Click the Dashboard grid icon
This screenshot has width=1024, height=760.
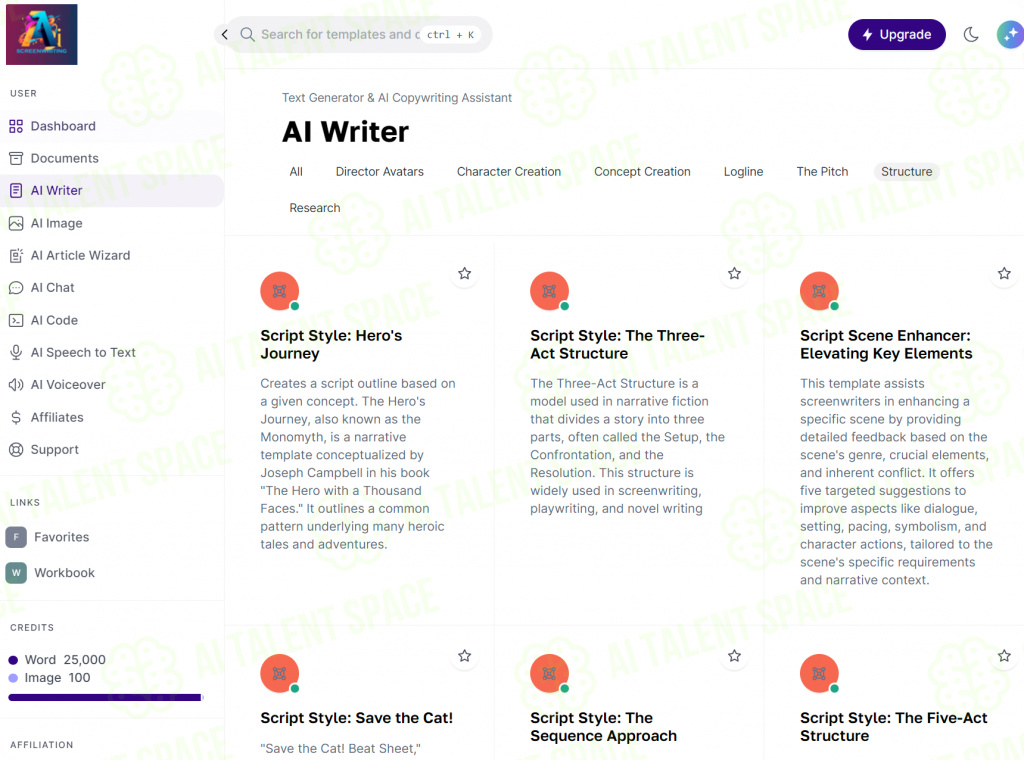click(16, 126)
